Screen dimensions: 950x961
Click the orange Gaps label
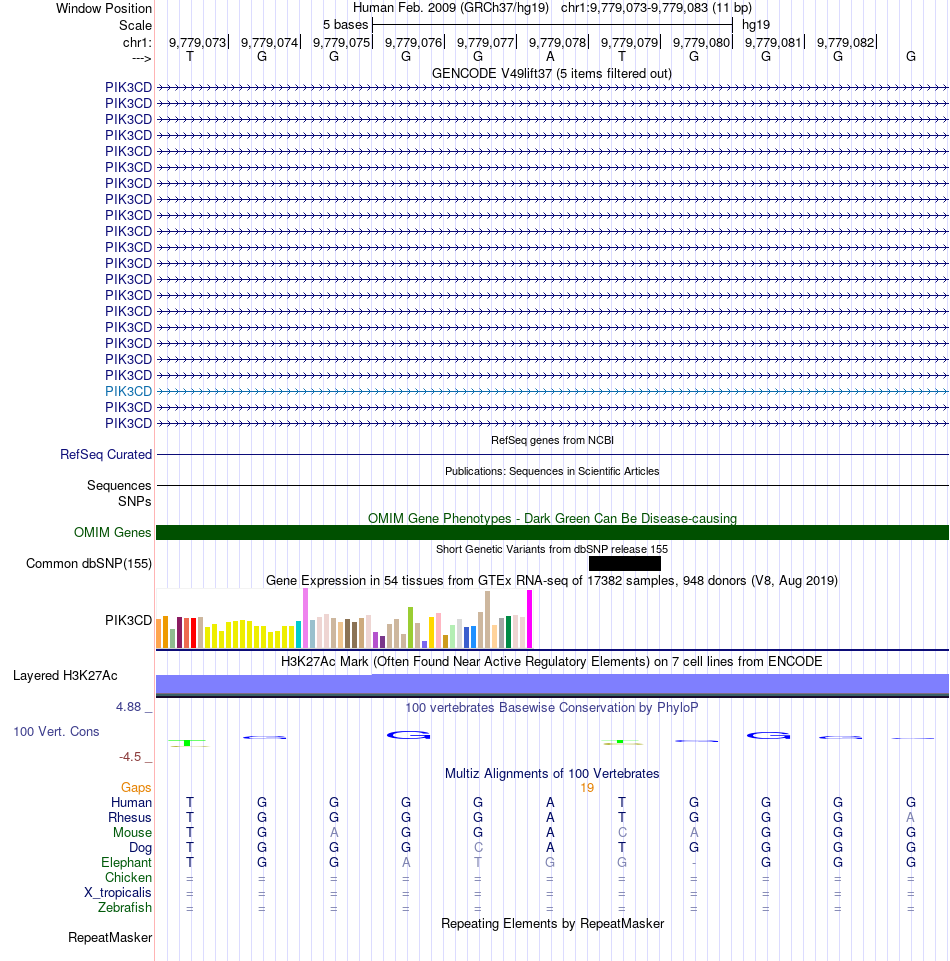pos(136,787)
